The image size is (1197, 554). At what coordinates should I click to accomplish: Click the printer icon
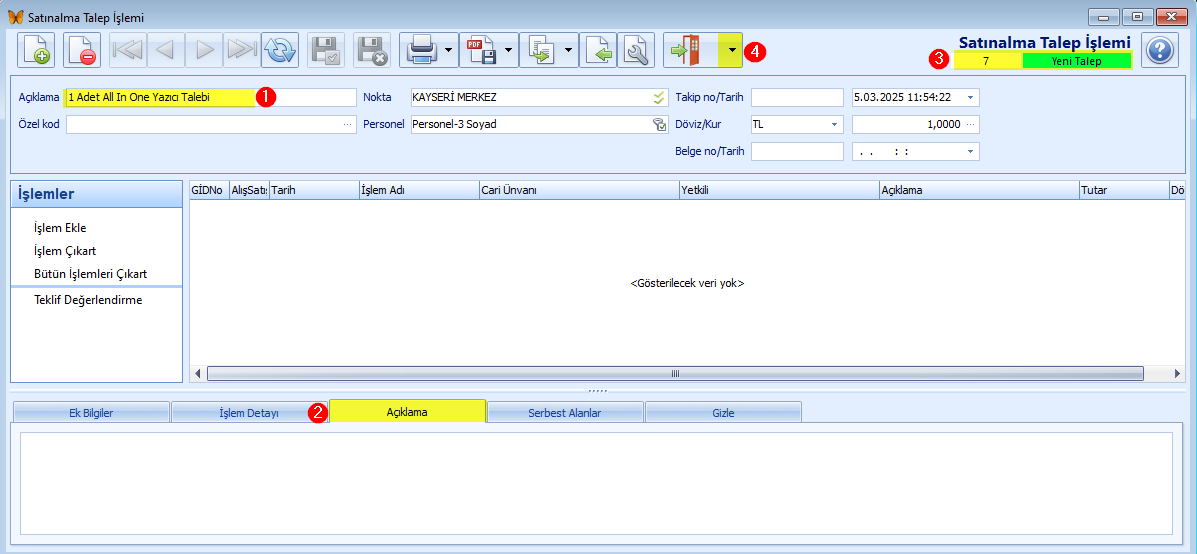421,50
